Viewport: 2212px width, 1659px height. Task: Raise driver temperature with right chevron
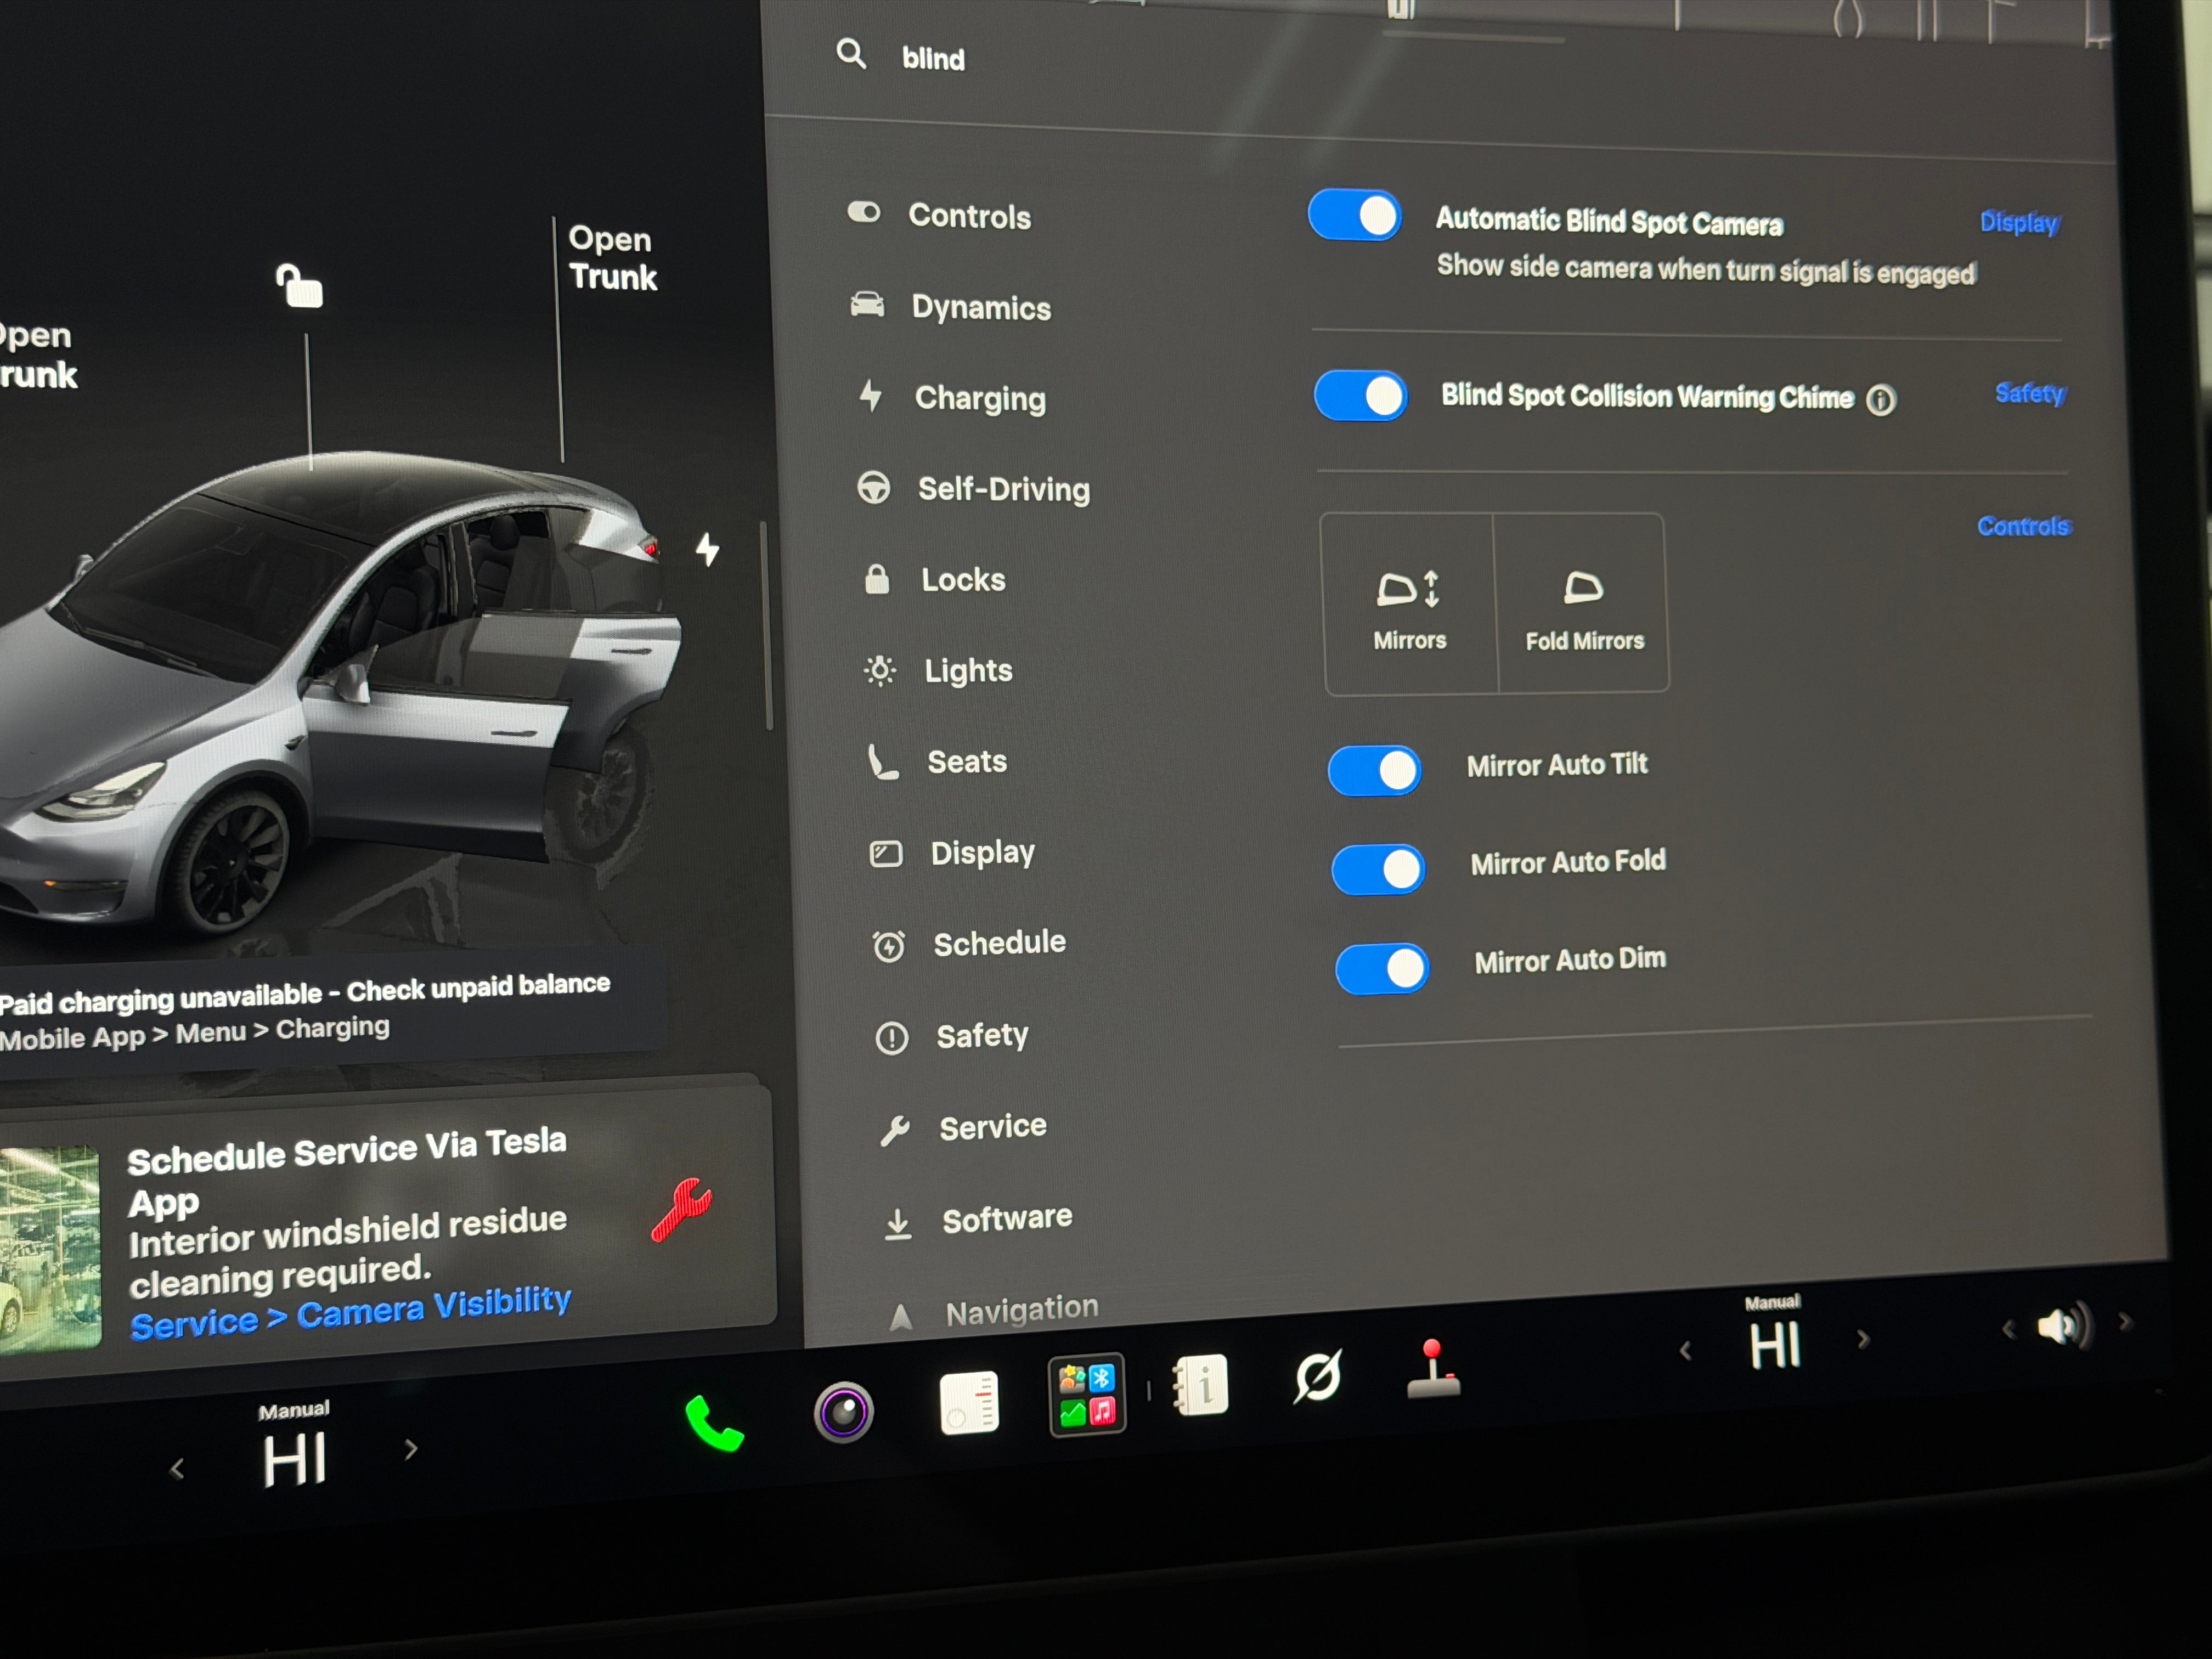pyautogui.click(x=410, y=1449)
